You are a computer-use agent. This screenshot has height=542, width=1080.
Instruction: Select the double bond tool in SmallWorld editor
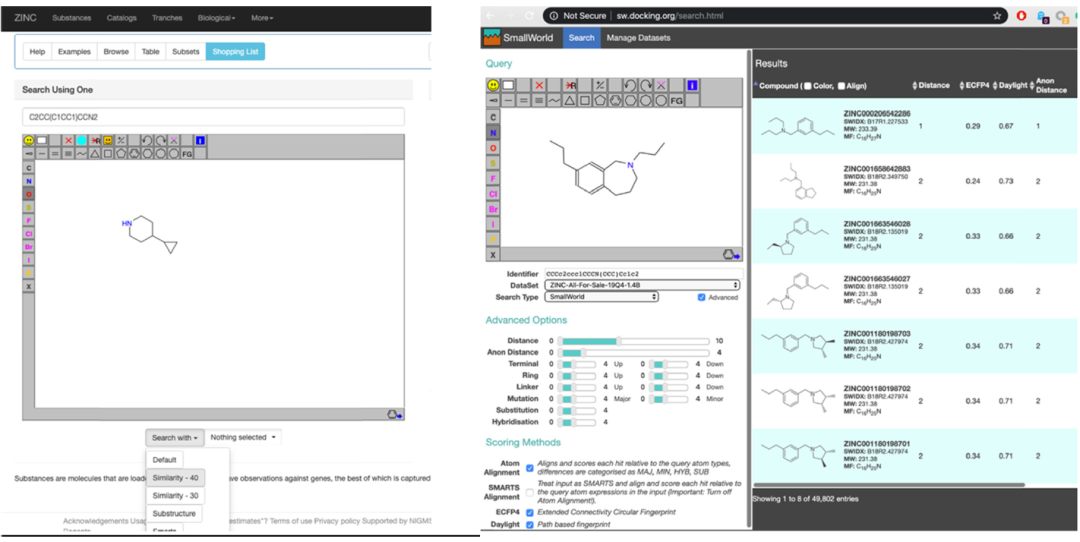(x=523, y=100)
